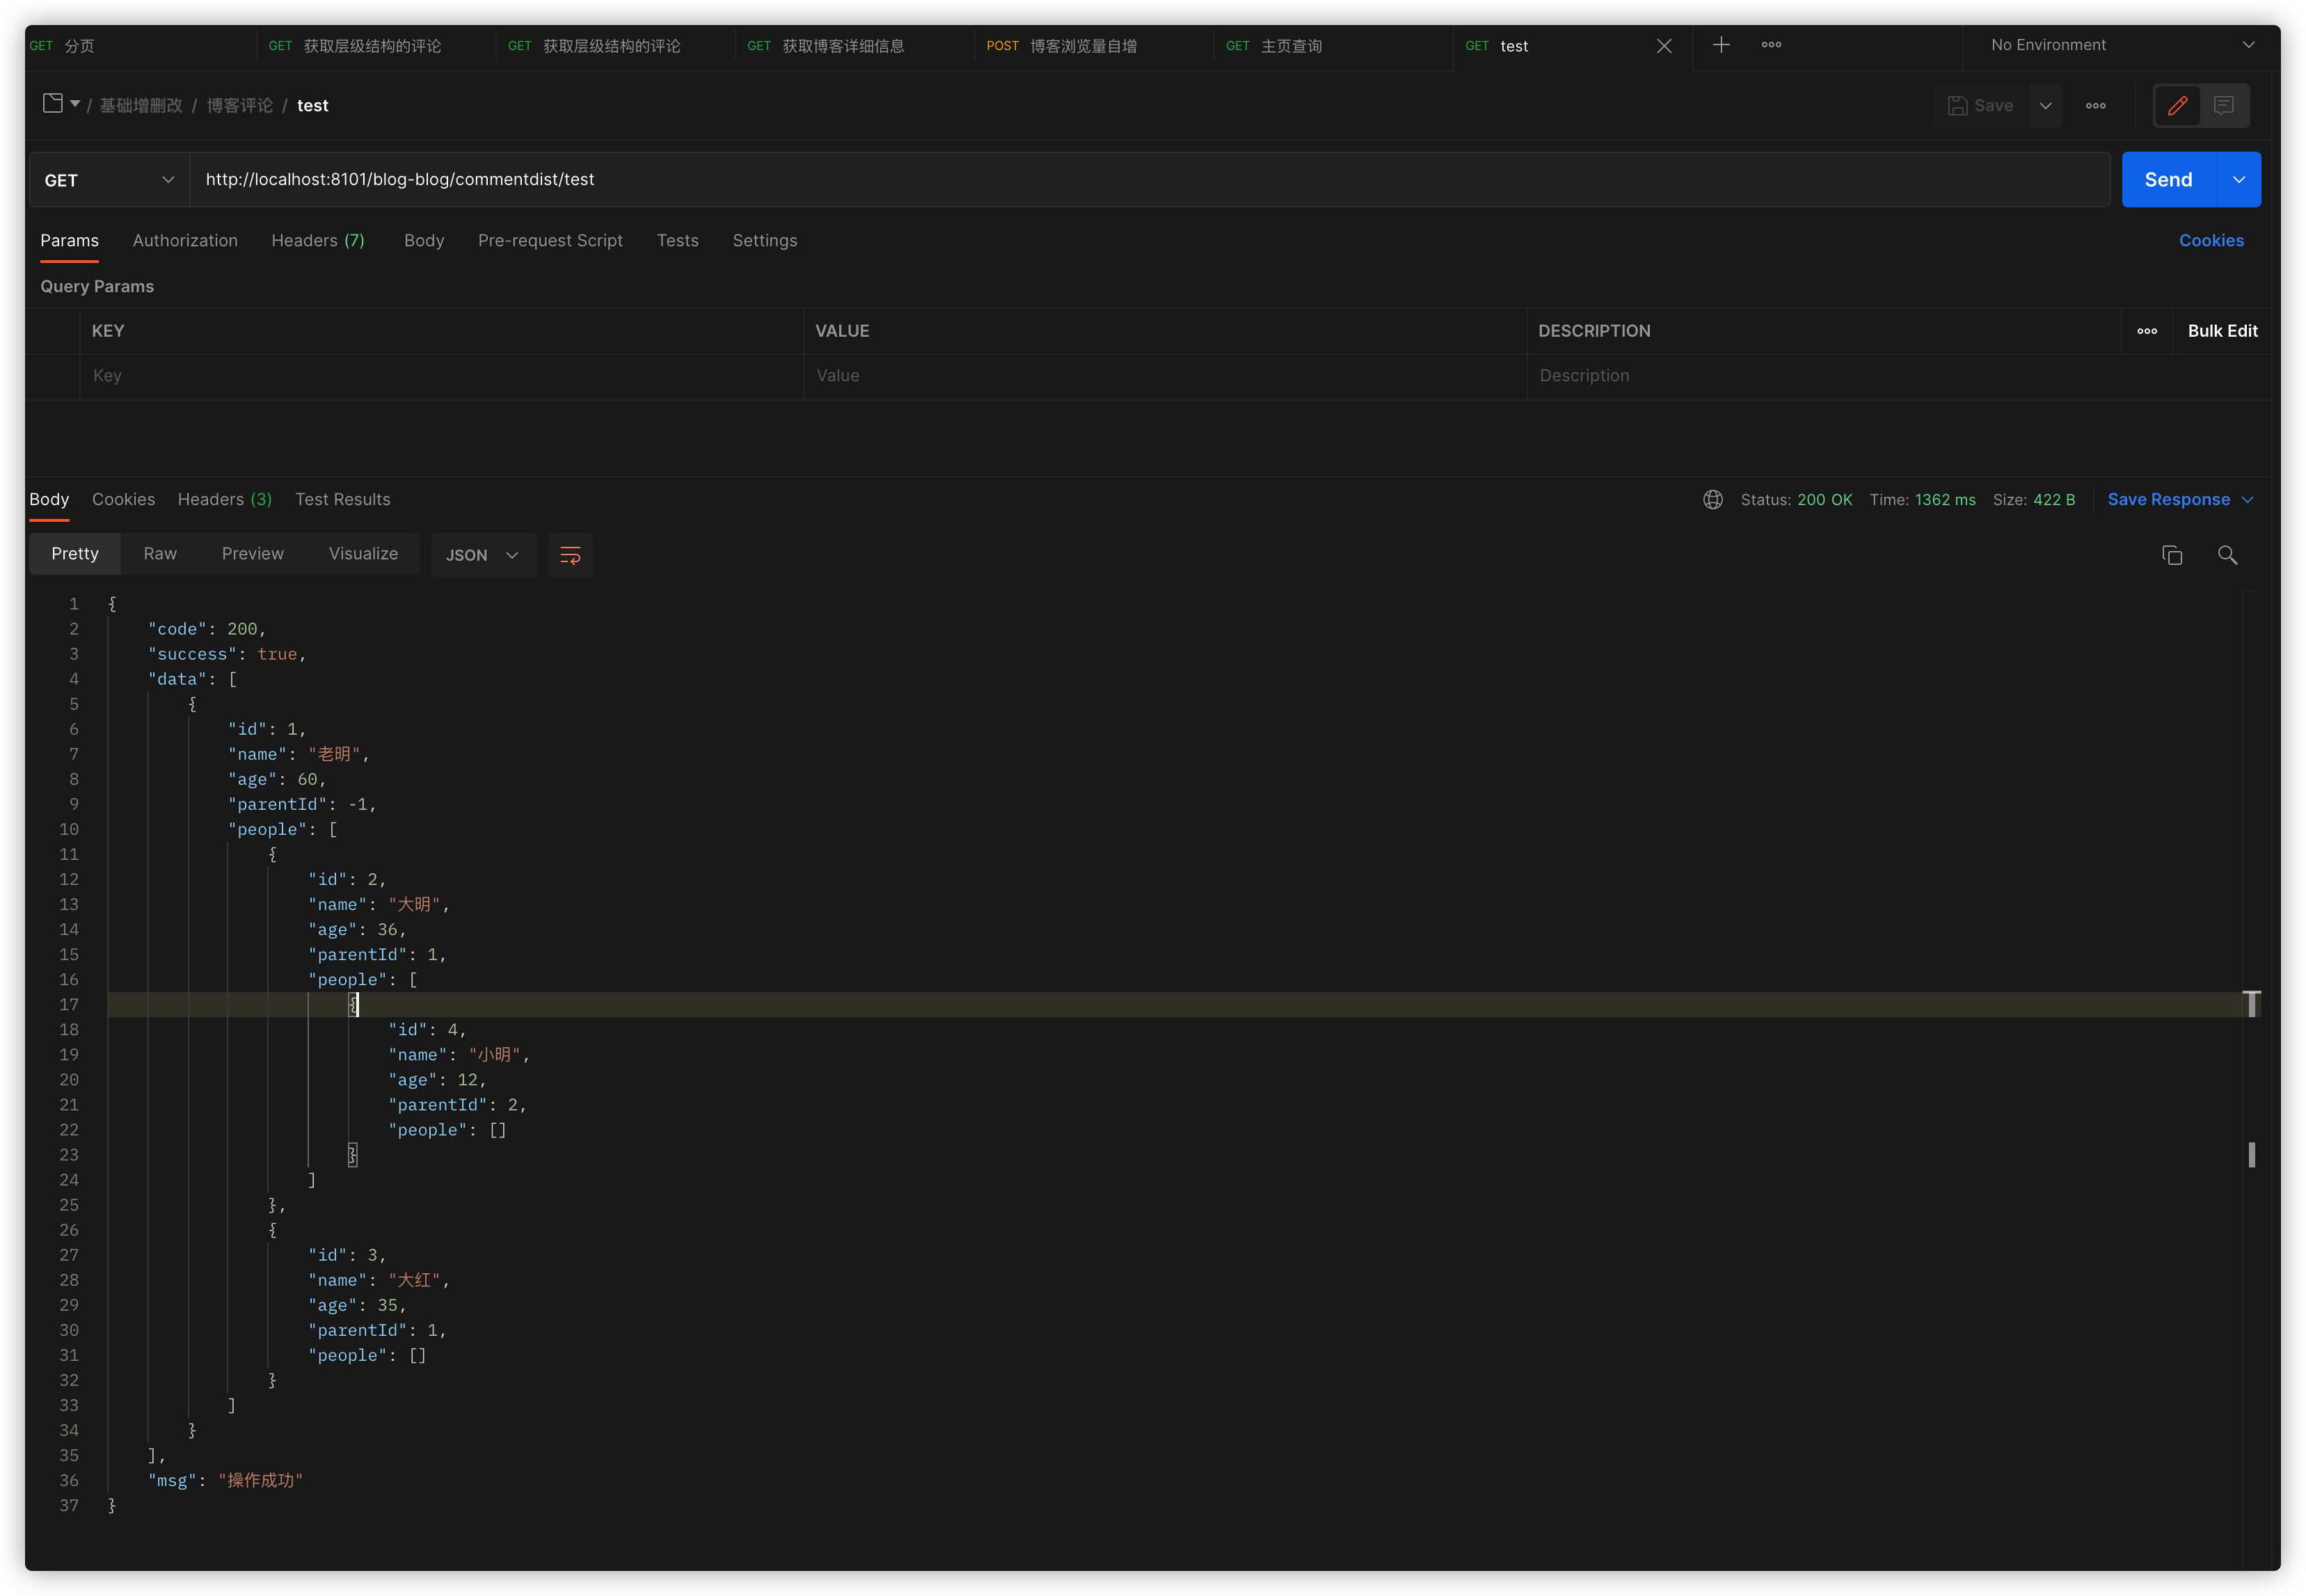Send the request
The height and width of the screenshot is (1596, 2306).
tap(2168, 180)
